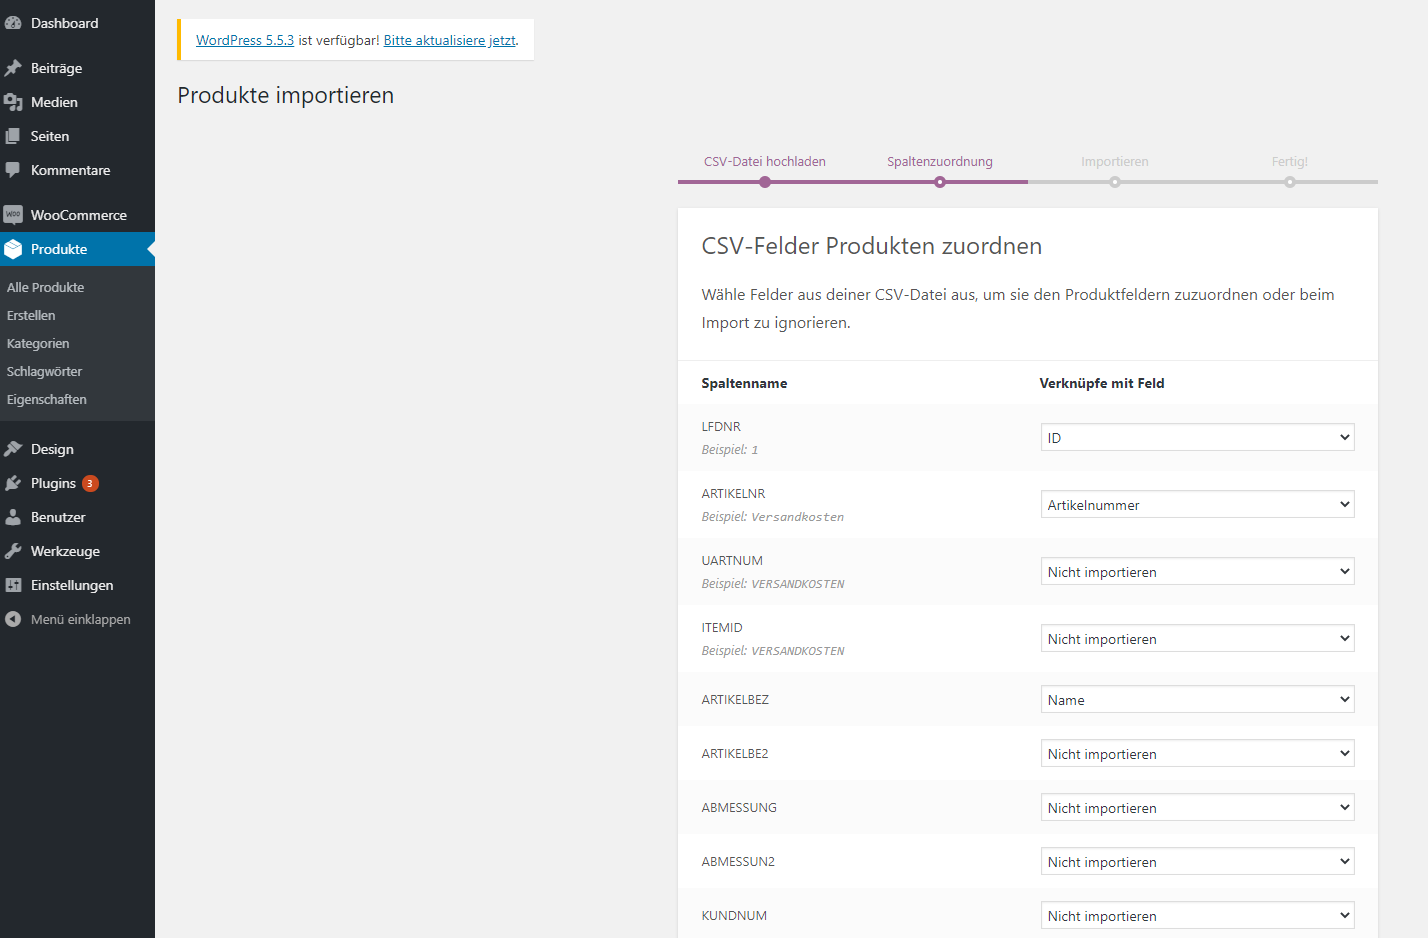This screenshot has width=1428, height=938.
Task: Open the ARTIKELNR field mapping dropdown
Action: (1197, 504)
